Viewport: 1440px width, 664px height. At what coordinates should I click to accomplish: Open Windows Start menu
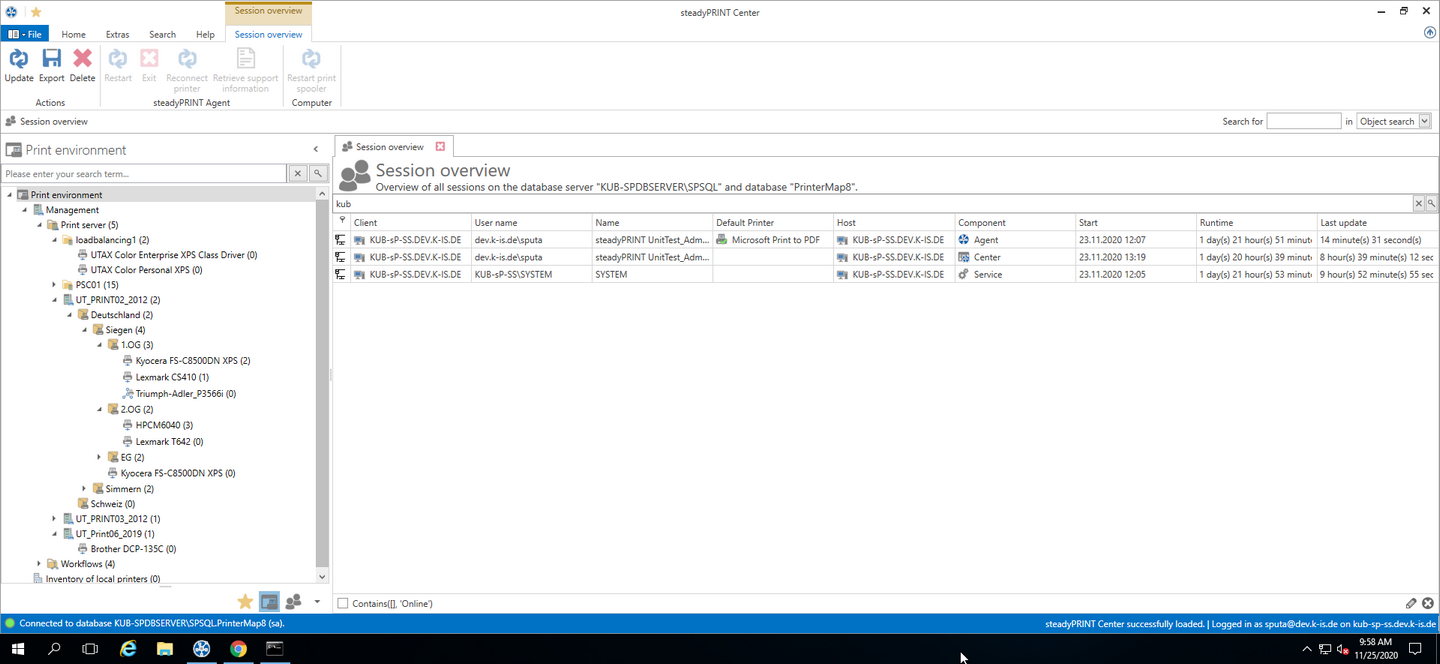click(18, 648)
